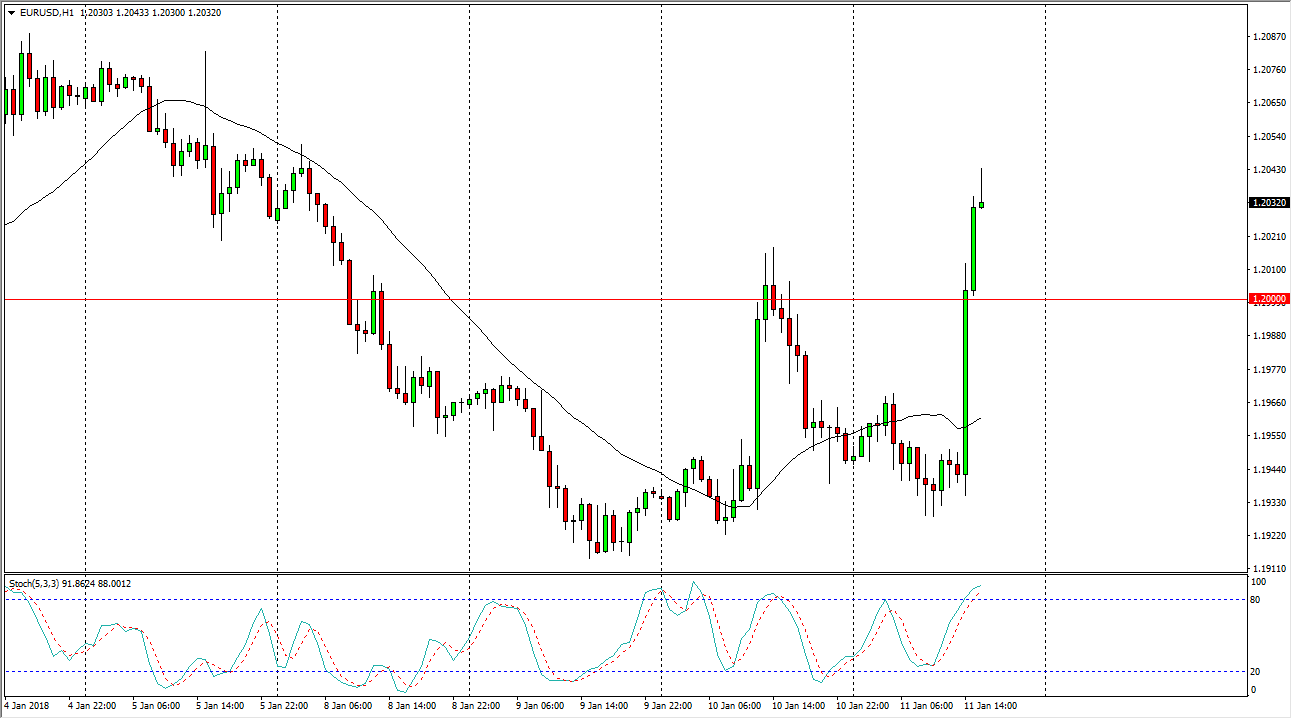Click the 5 Jan 14:00 time label
The image size is (1292, 719).
point(222,706)
